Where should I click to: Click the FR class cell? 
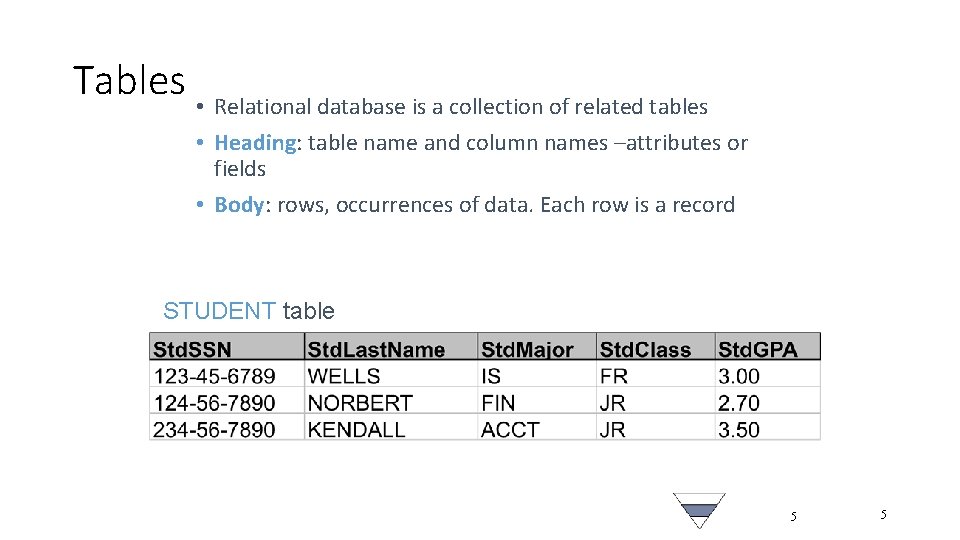pos(613,376)
